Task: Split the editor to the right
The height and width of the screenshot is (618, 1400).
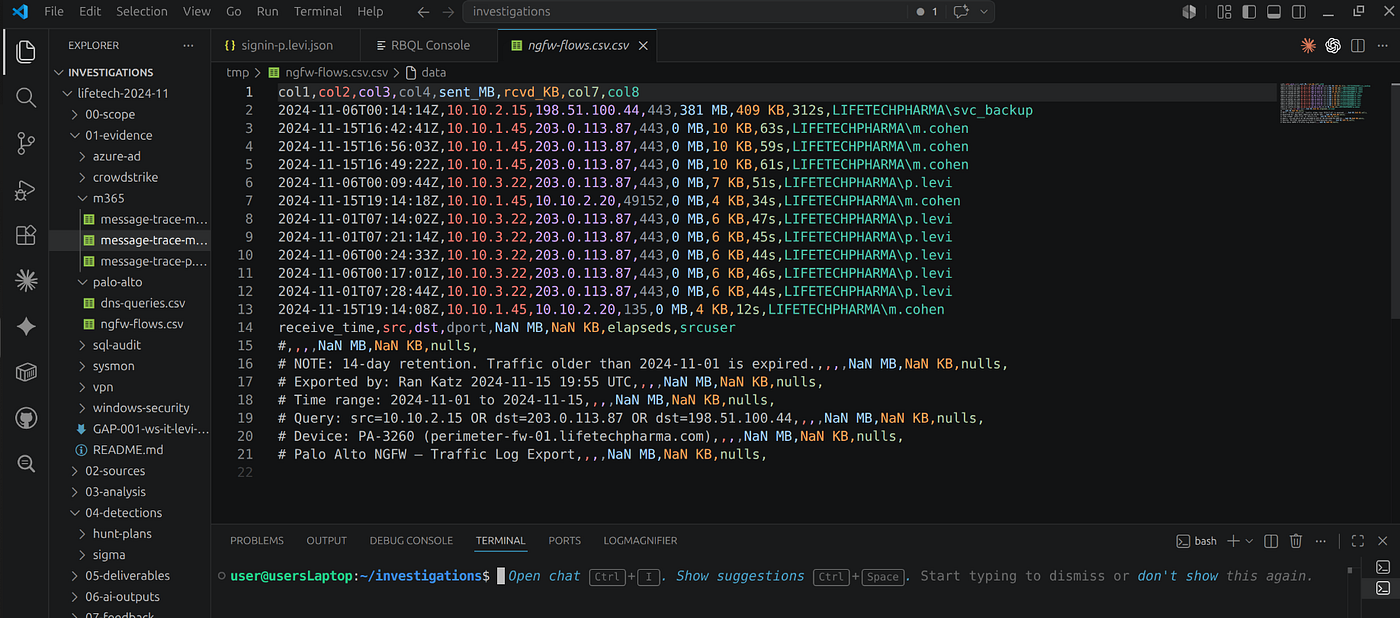Action: pos(1358,46)
